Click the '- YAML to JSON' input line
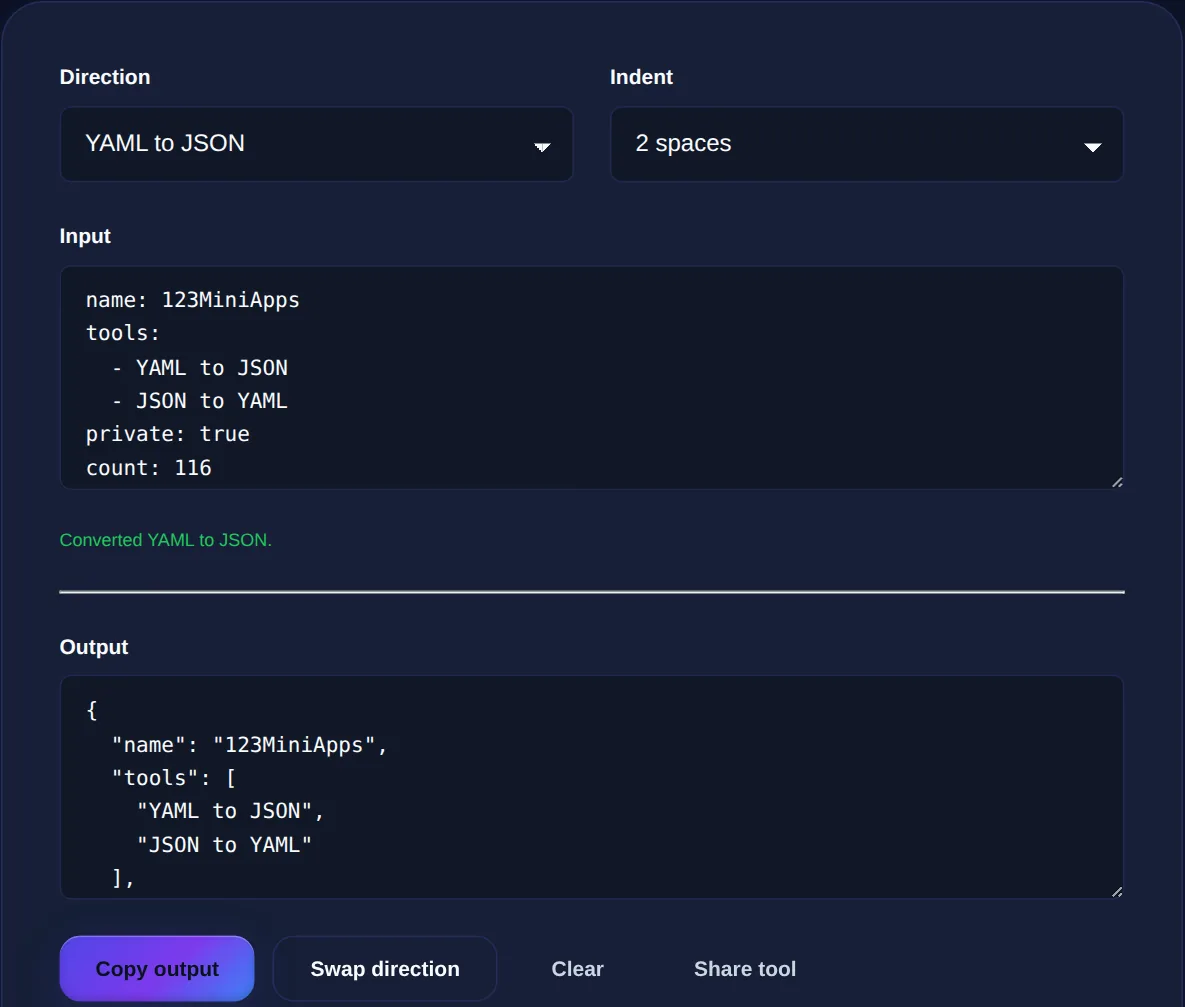Image resolution: width=1185 pixels, height=1007 pixels. click(x=200, y=367)
